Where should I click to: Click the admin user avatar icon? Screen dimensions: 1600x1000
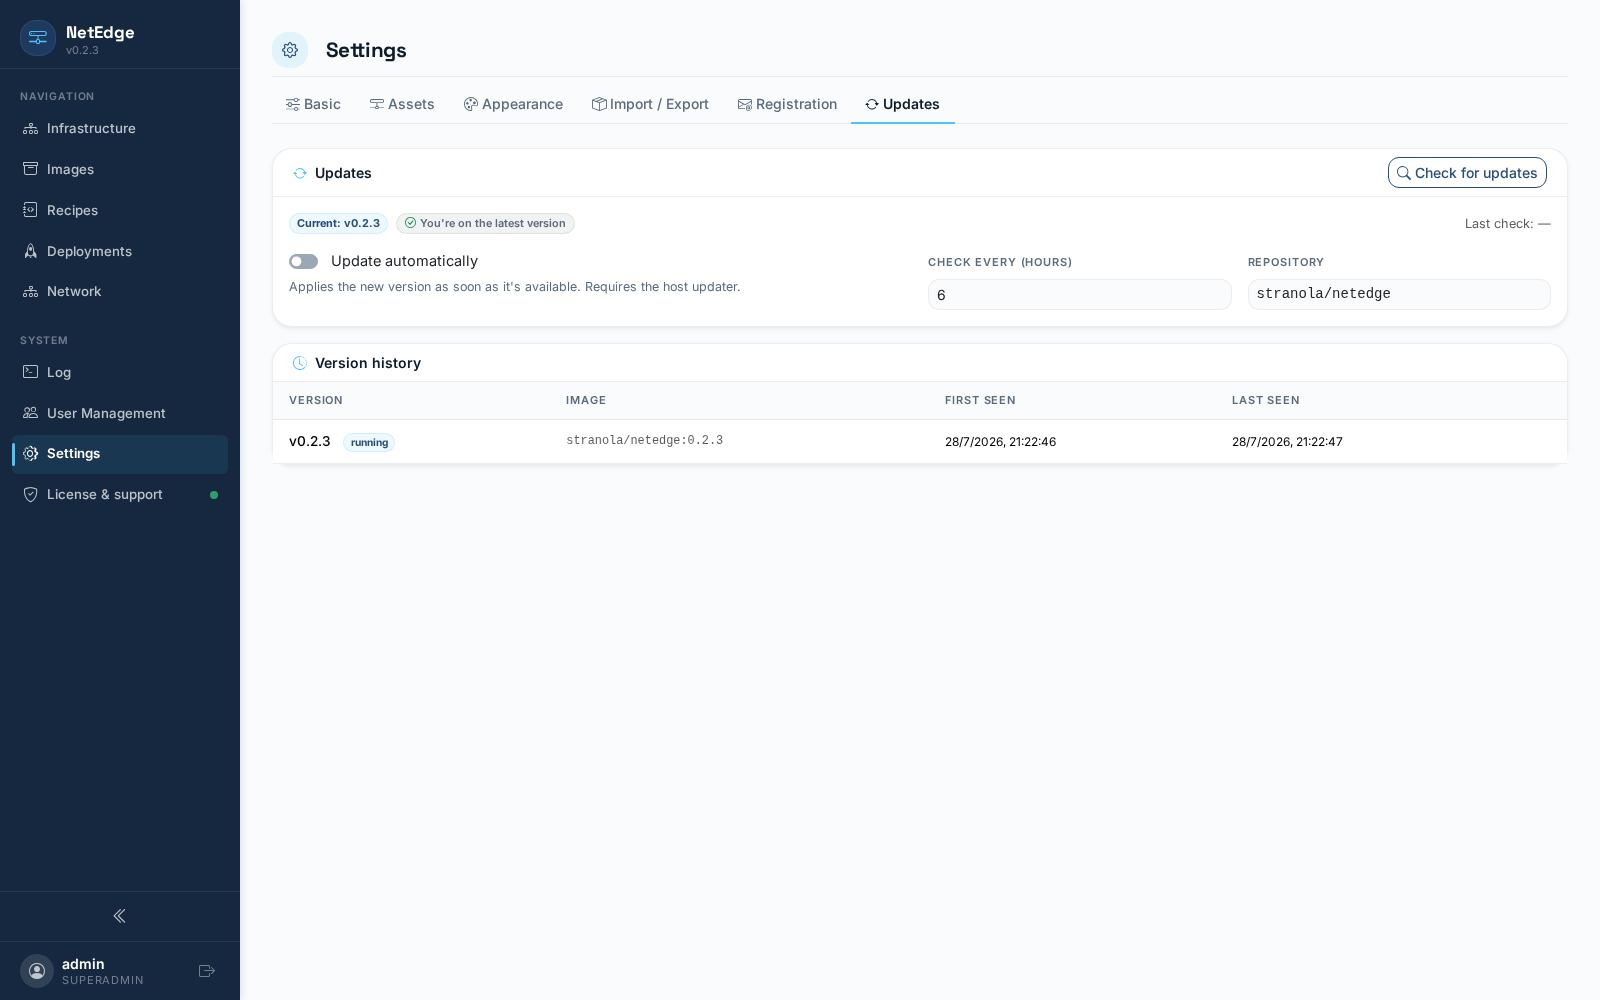[x=37, y=971]
